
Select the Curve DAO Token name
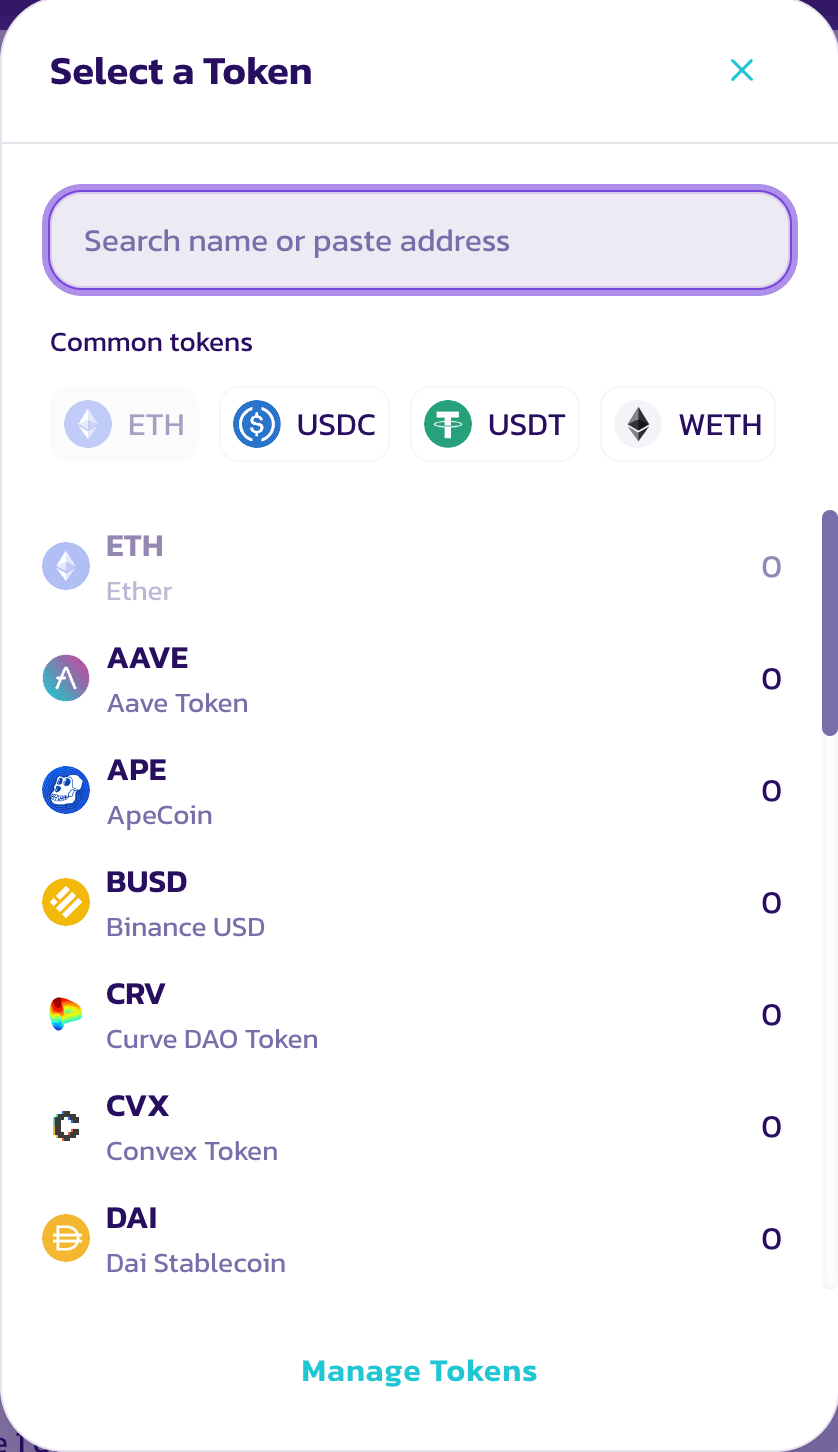coord(212,1039)
